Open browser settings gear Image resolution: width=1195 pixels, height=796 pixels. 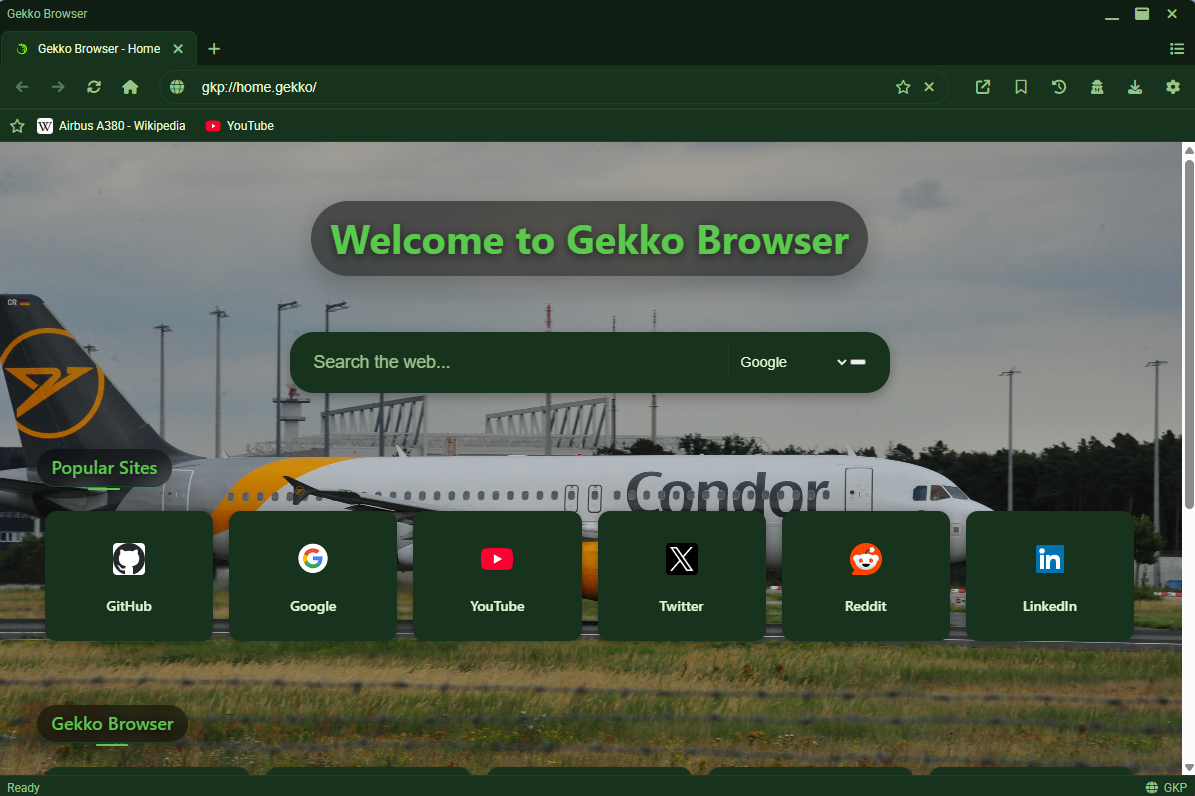tap(1173, 87)
